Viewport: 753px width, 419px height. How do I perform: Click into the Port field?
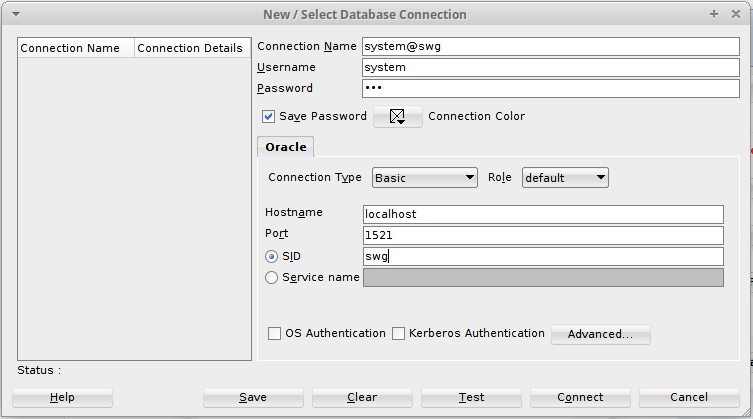coord(543,235)
